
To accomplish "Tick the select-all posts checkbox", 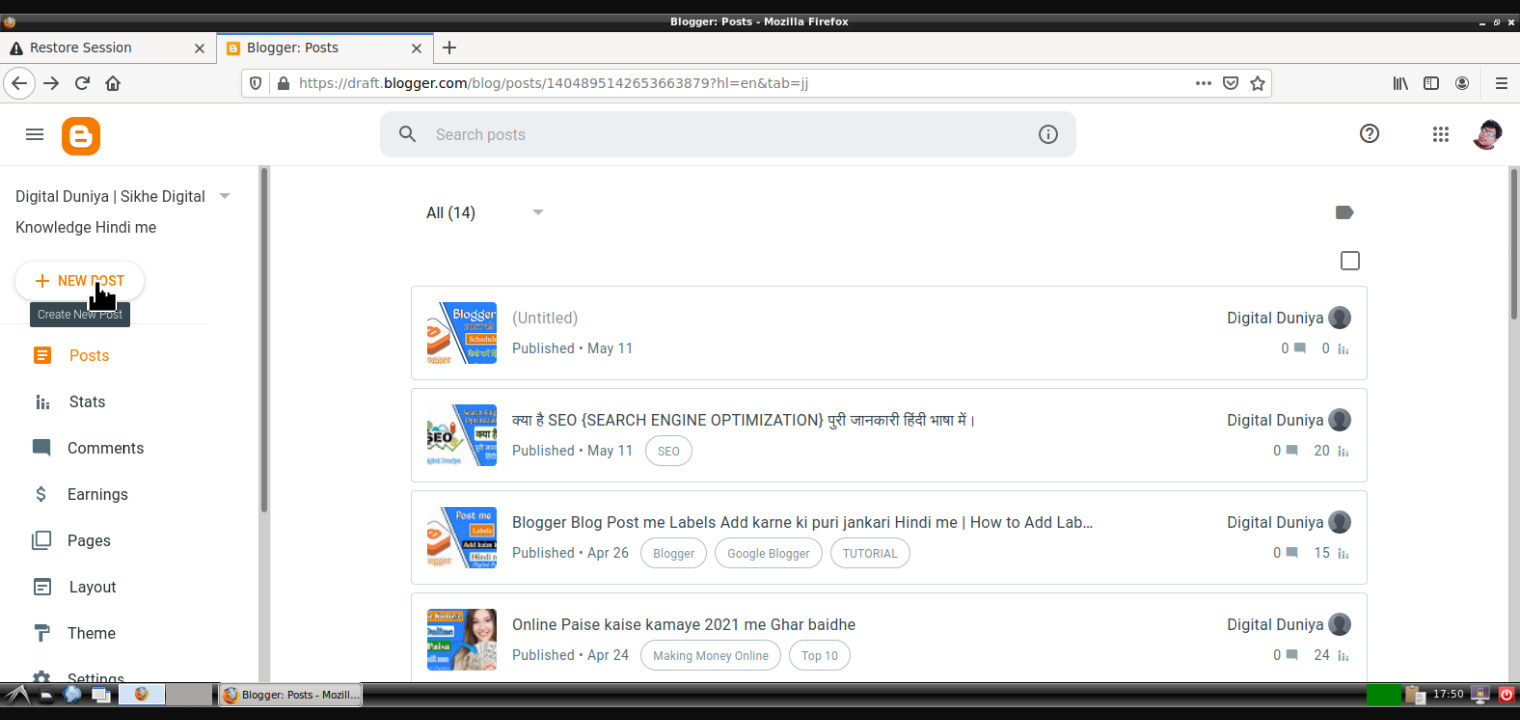I will (x=1350, y=261).
